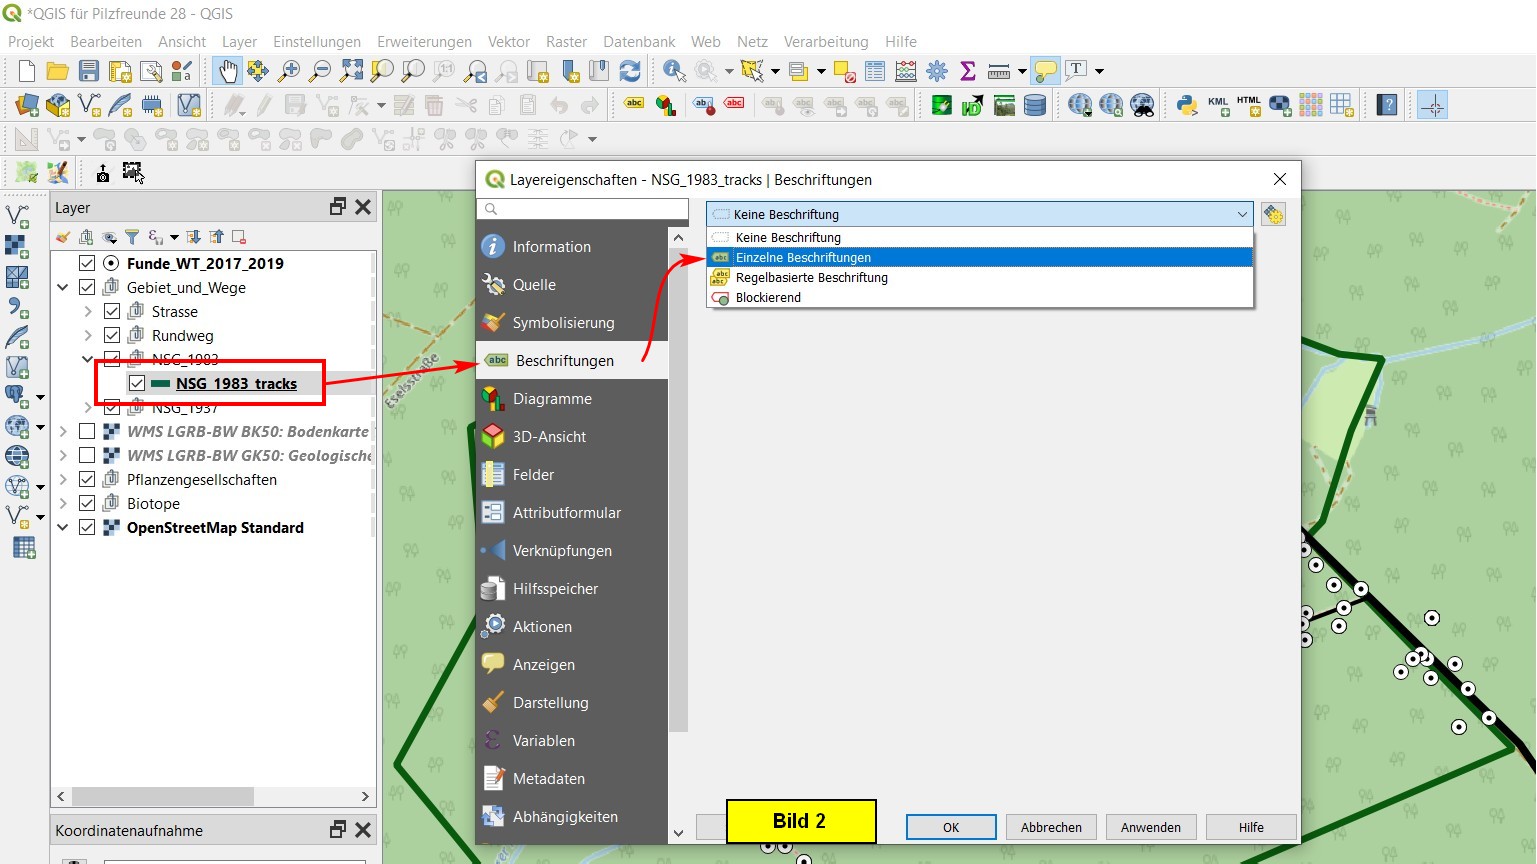Collapse the Gebiet_und_Wege layer group
Image resolution: width=1537 pixels, height=864 pixels.
(63, 288)
